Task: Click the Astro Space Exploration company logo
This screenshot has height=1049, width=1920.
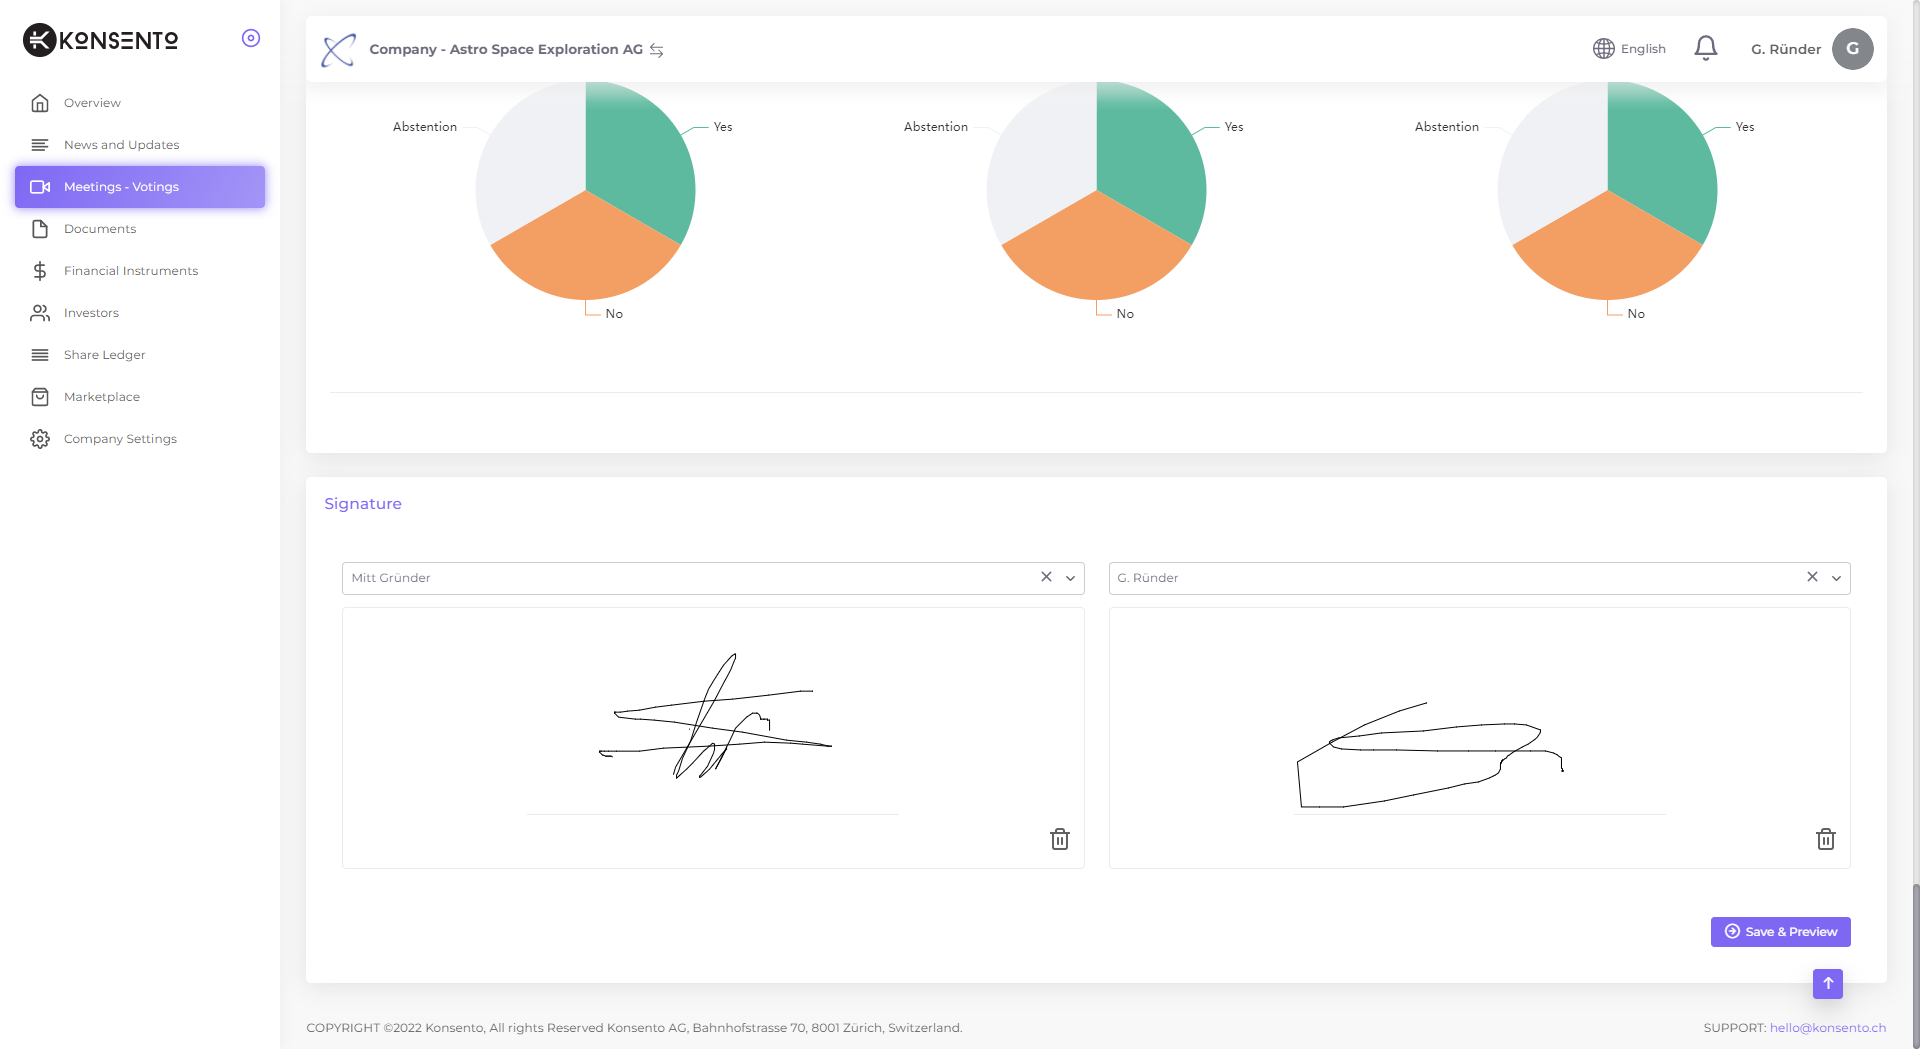Action: (338, 49)
